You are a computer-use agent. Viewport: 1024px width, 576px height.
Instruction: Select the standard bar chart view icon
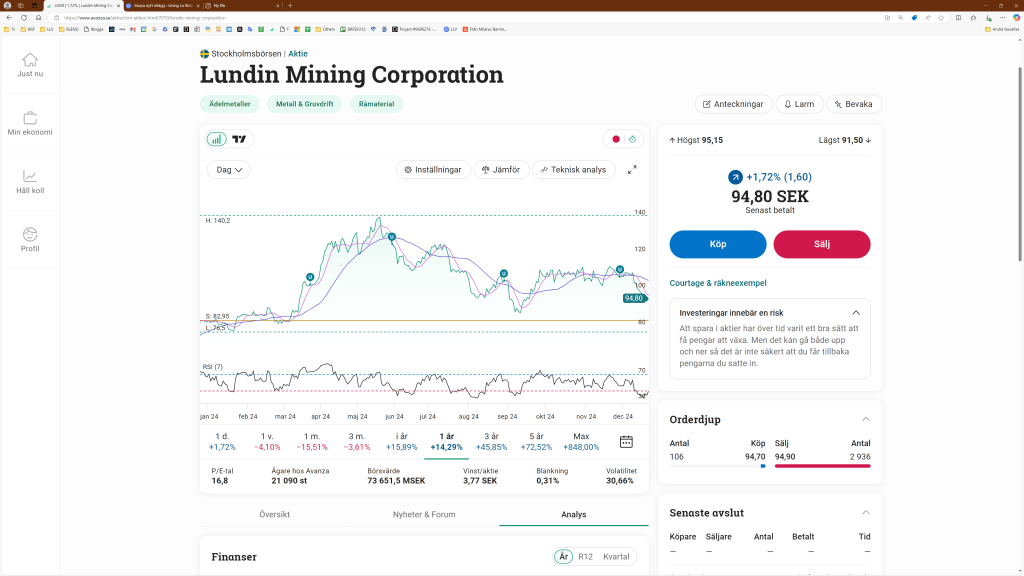(x=216, y=139)
